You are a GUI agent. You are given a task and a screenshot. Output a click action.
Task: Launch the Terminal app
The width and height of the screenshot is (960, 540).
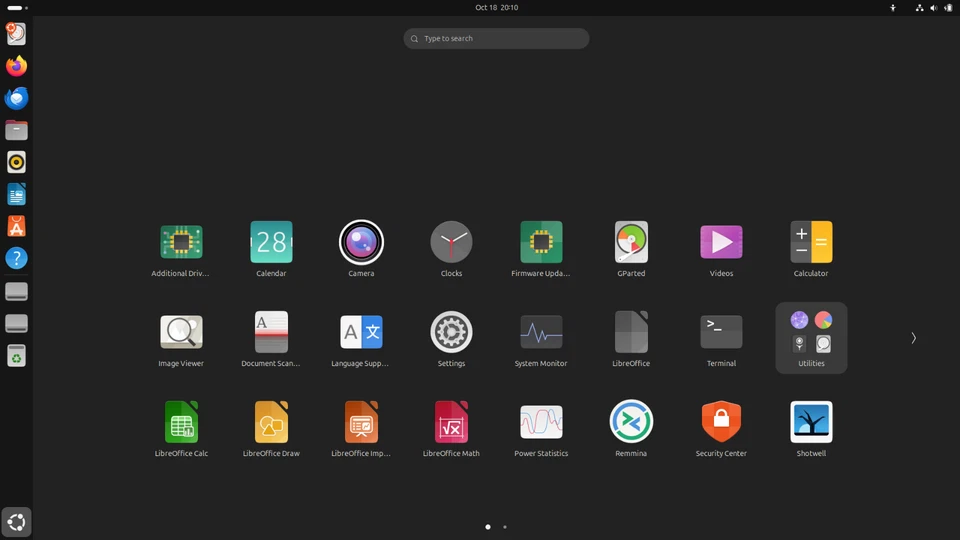coord(721,332)
